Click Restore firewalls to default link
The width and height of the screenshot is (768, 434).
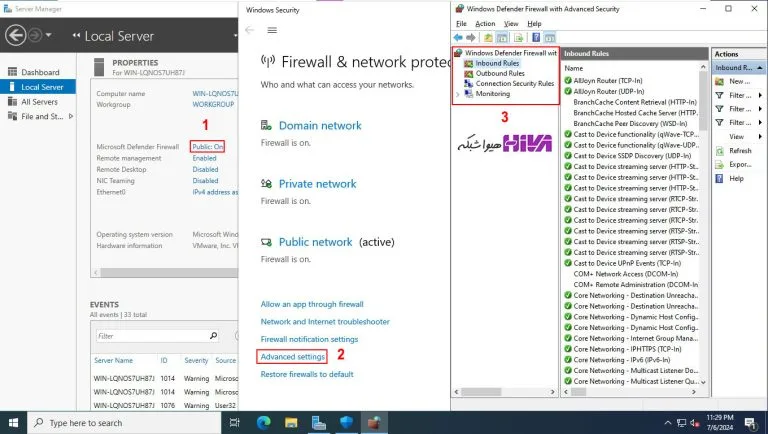tap(307, 374)
